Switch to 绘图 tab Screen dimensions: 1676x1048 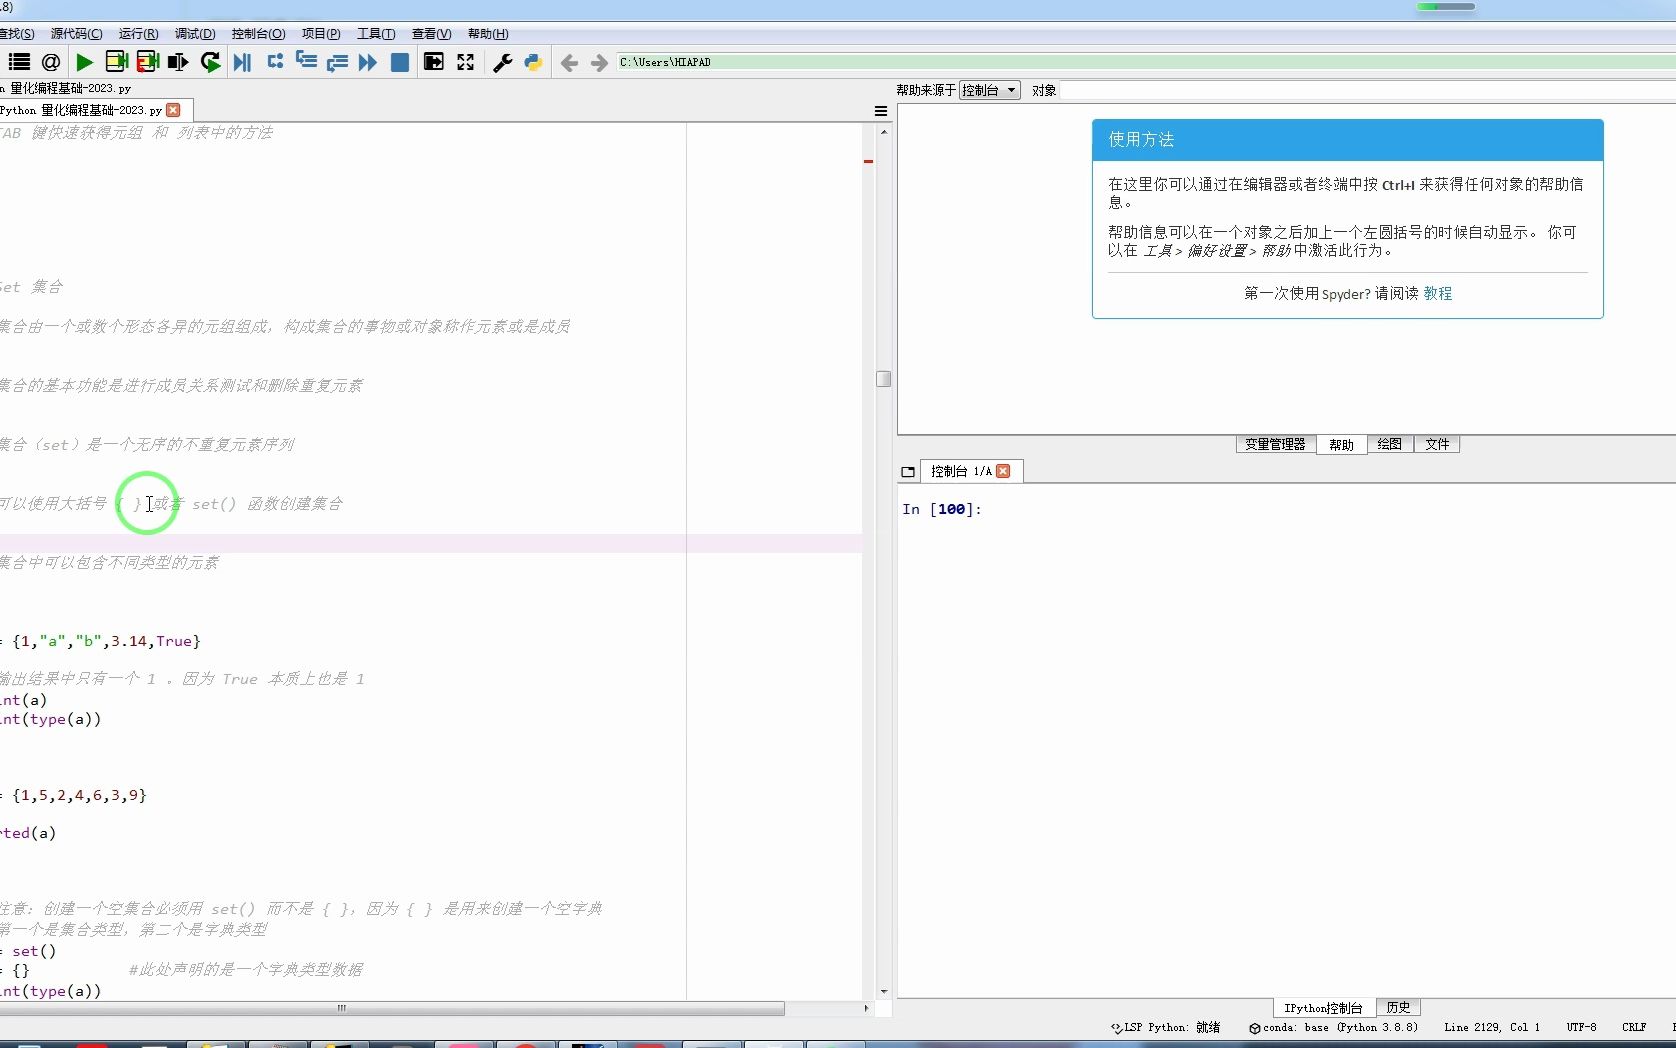click(1389, 445)
